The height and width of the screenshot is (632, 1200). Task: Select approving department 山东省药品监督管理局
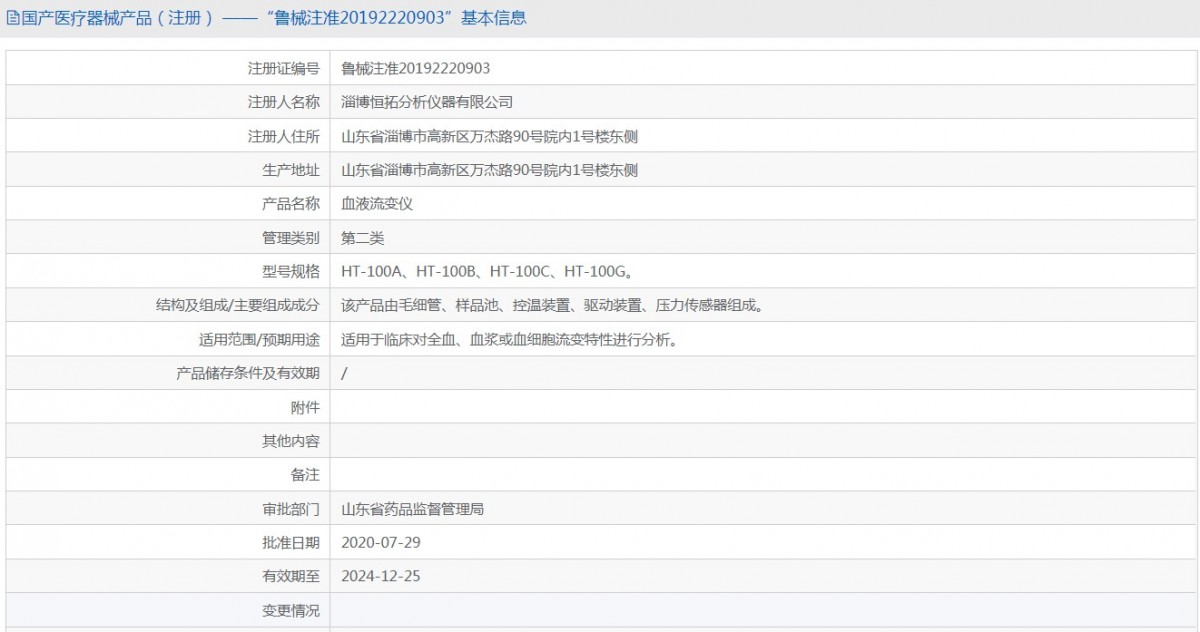[412, 509]
